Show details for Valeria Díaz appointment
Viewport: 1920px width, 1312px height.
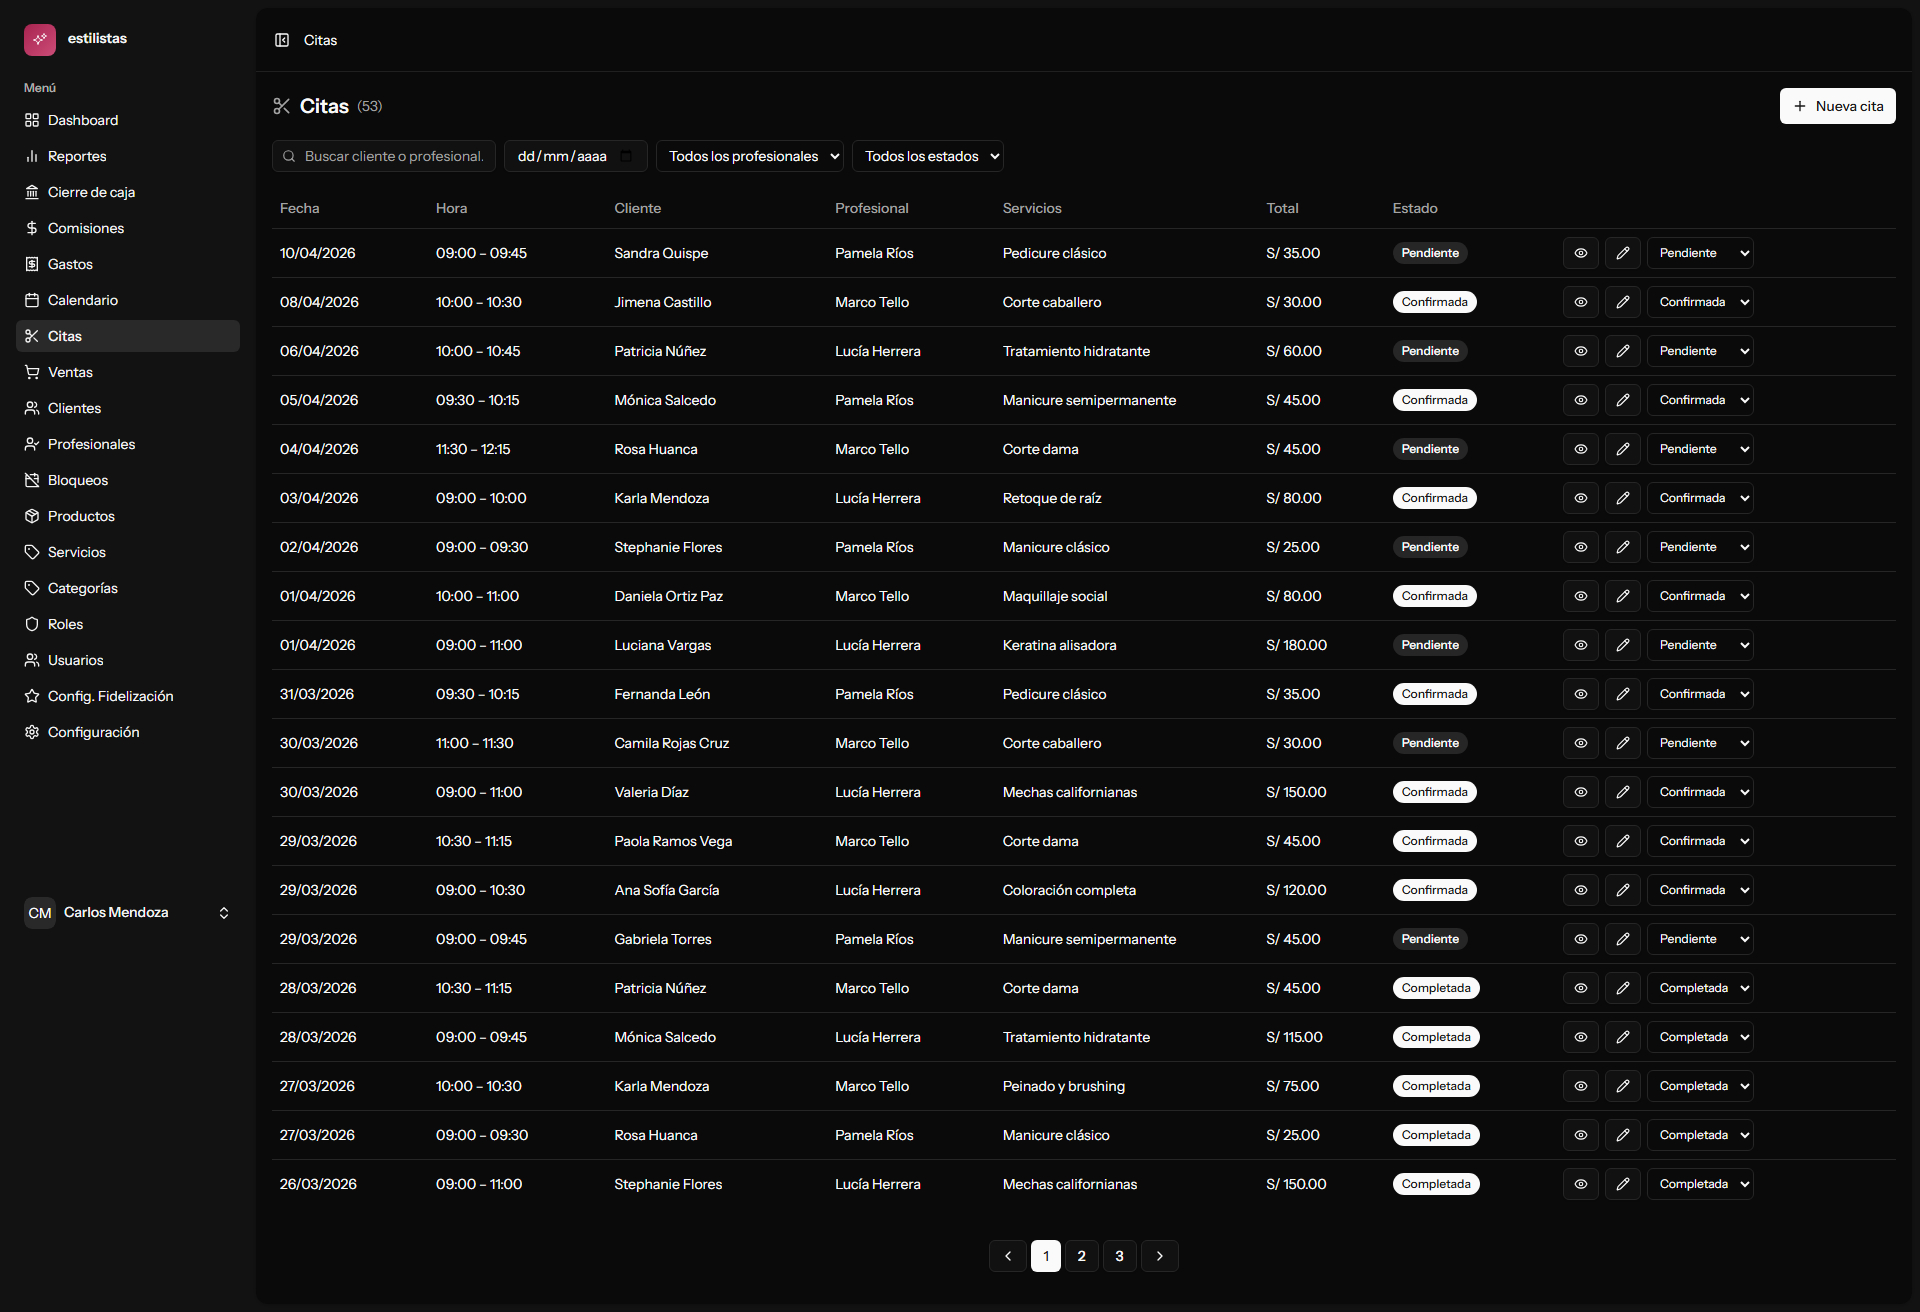[1580, 792]
